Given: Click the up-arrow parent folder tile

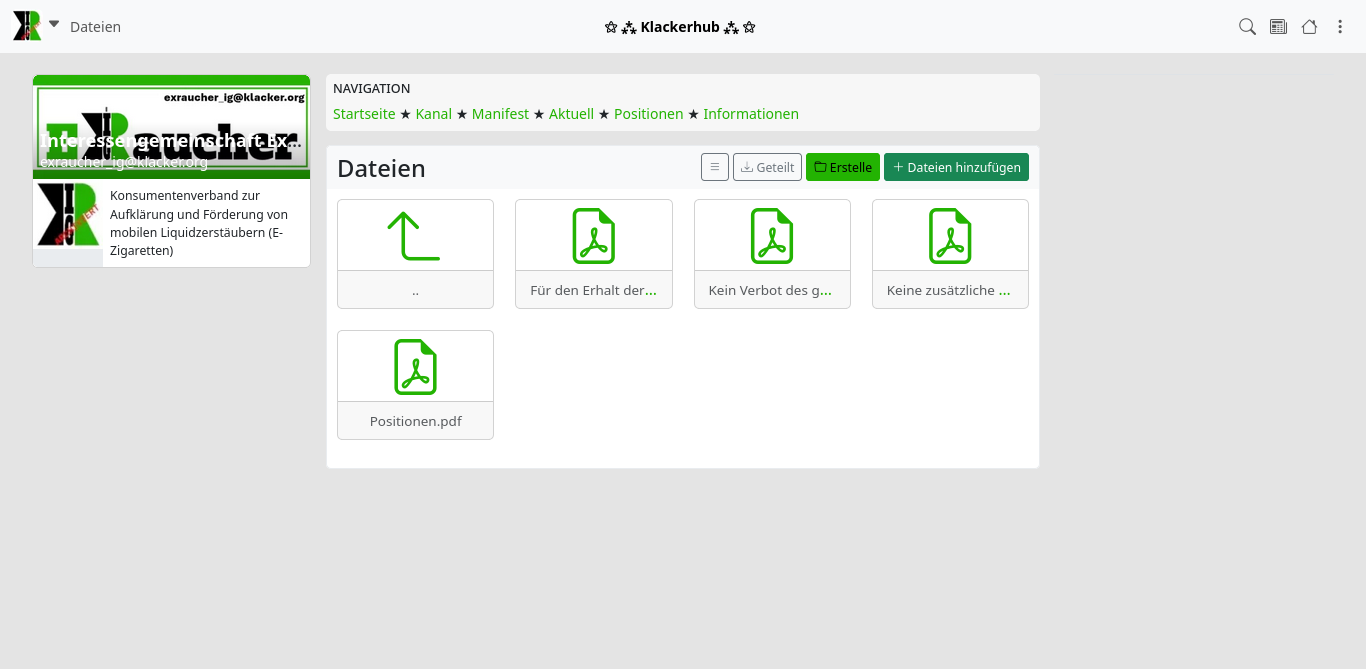Looking at the screenshot, I should 415,236.
